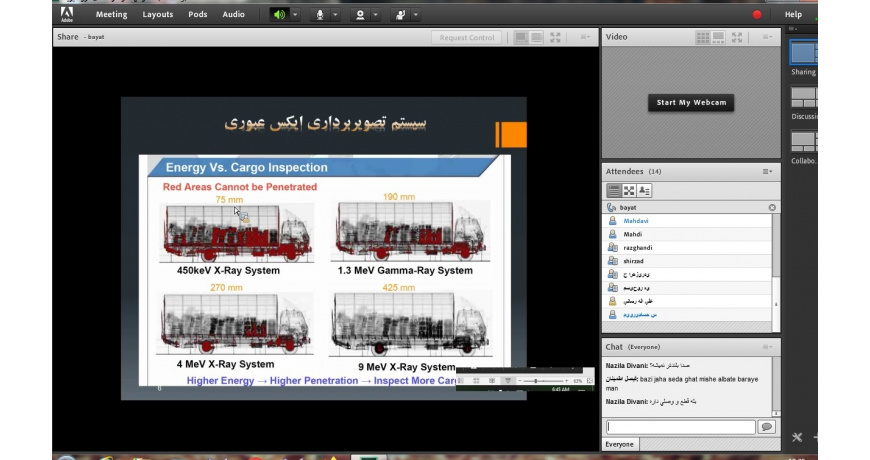Expand the speaker options dropdown arrow

coord(295,15)
